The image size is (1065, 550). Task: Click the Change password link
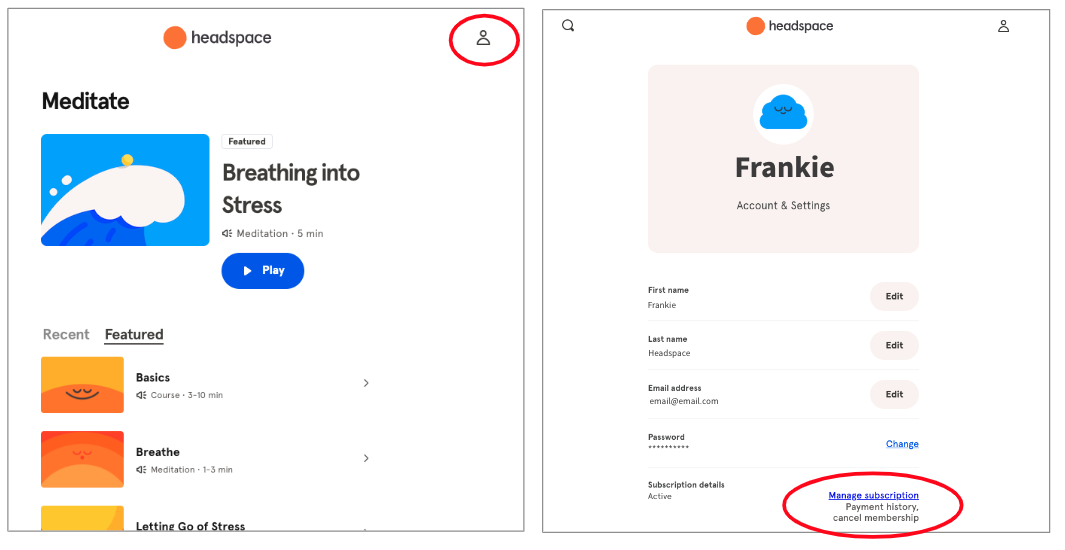coord(902,444)
